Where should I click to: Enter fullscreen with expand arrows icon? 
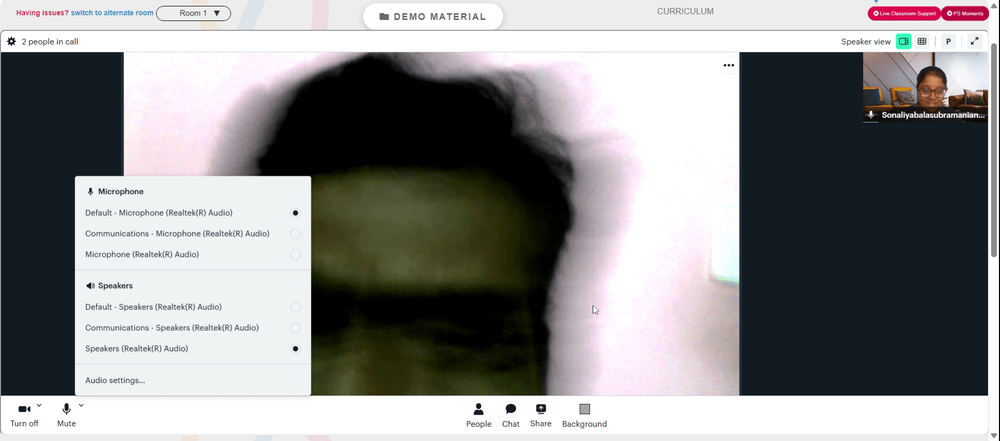974,41
